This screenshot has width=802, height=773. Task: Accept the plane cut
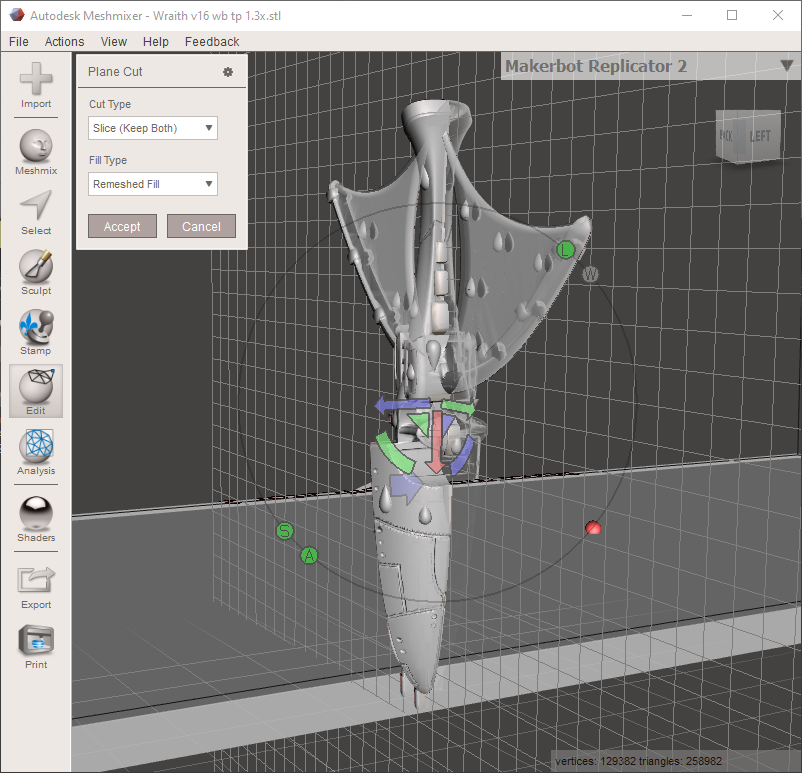122,226
